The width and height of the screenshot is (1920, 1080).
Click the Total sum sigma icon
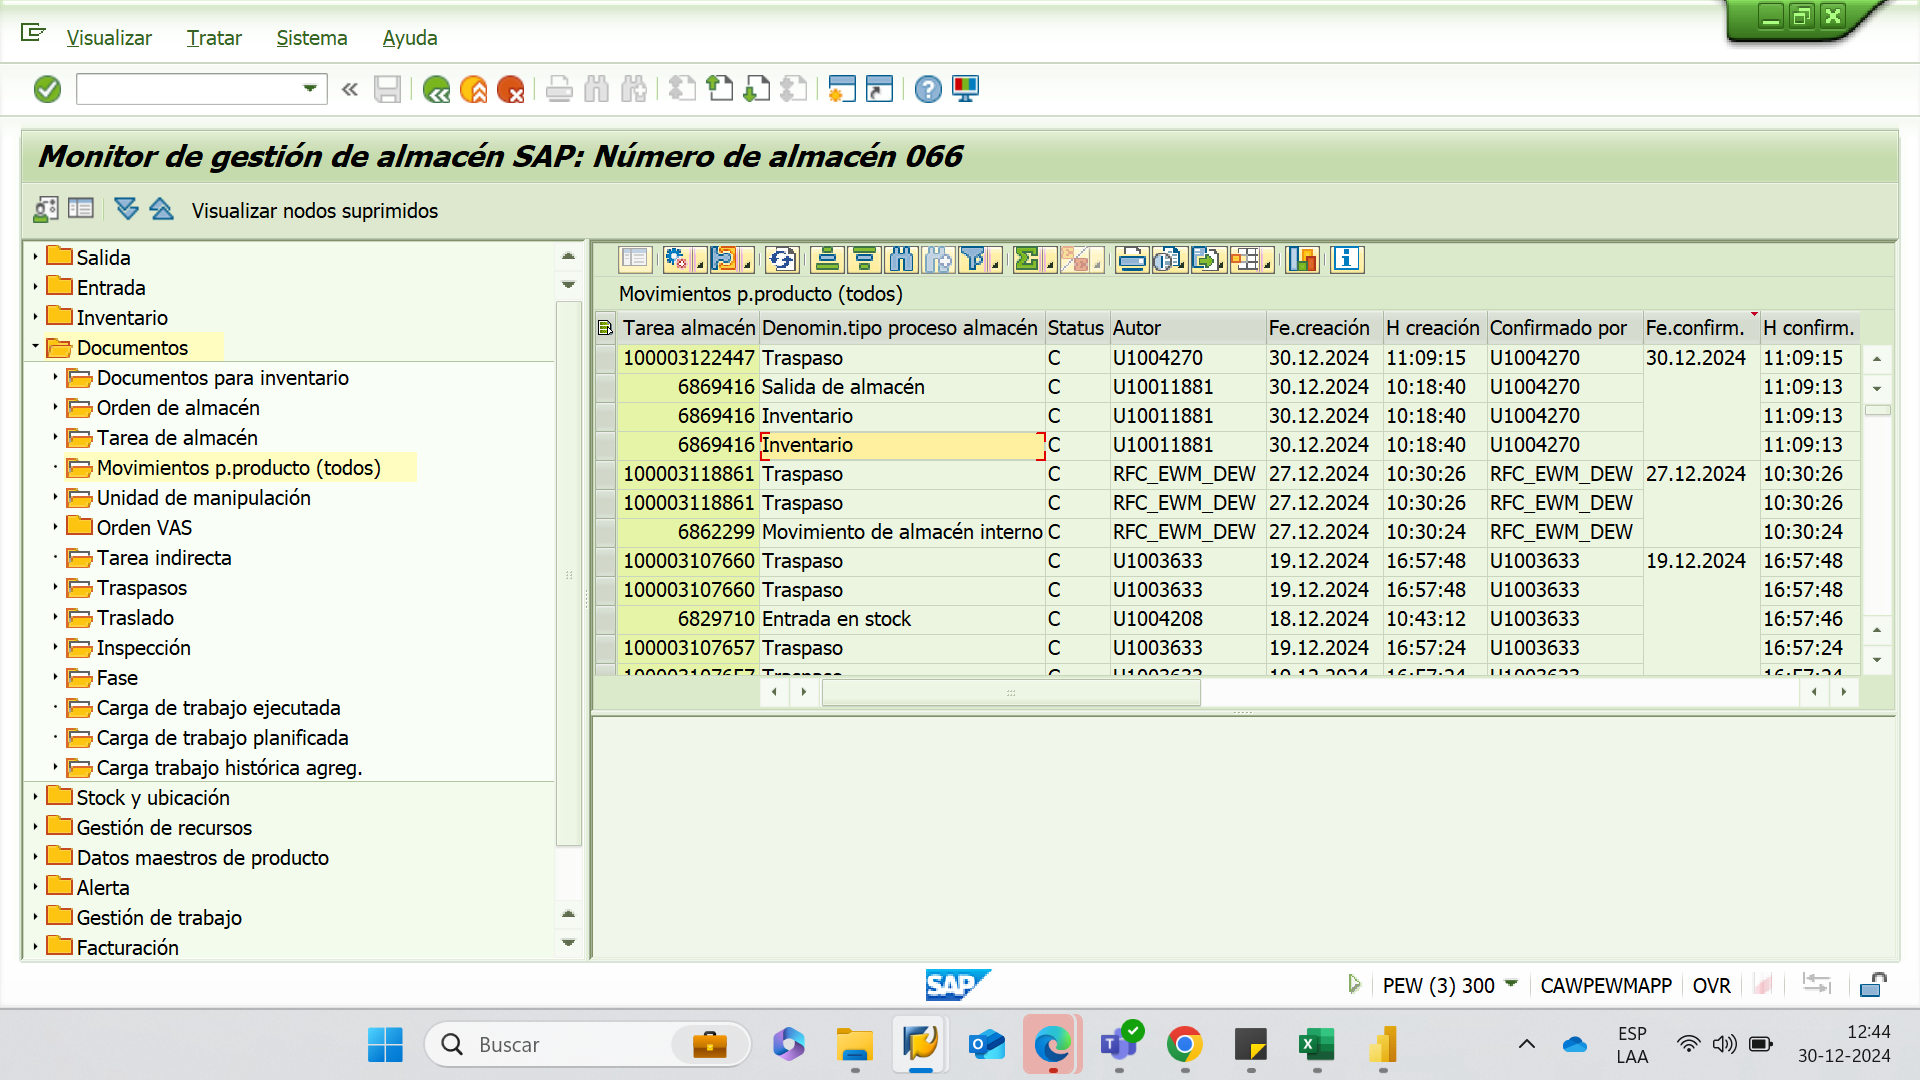(x=1027, y=260)
